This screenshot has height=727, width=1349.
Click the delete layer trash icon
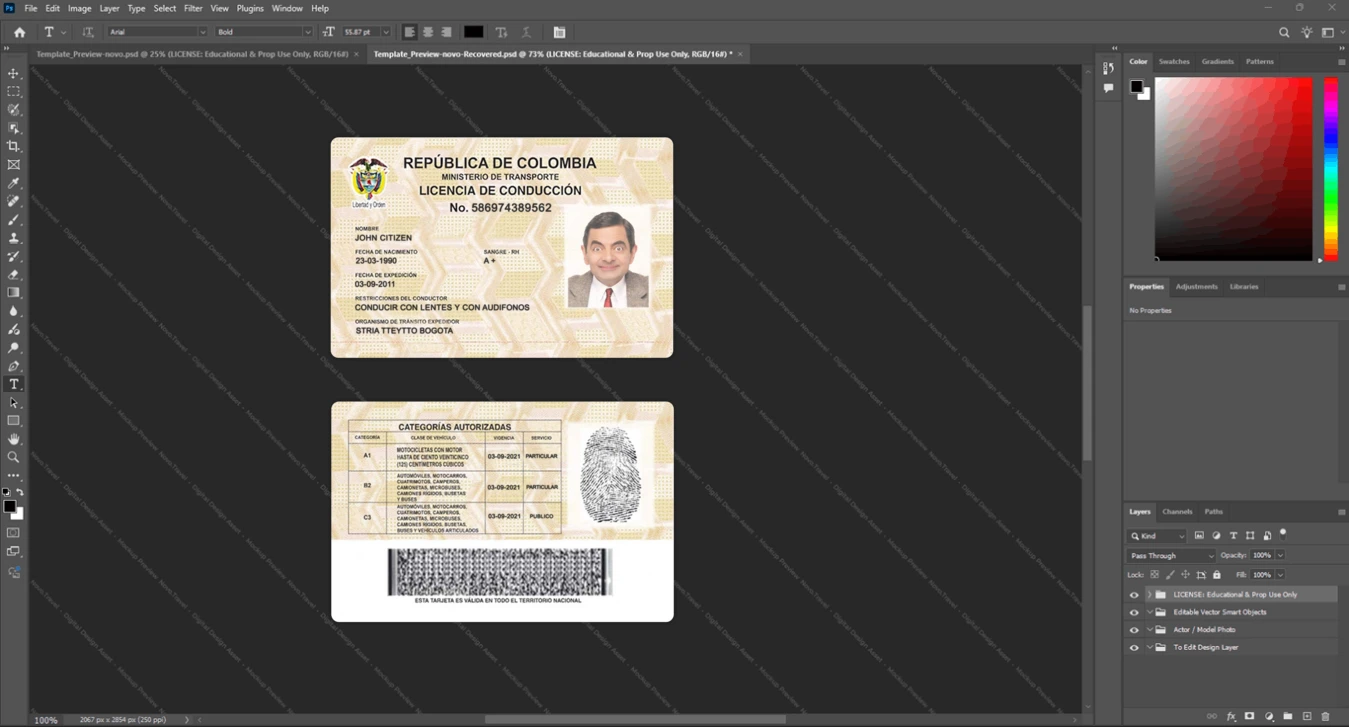coord(1326,716)
